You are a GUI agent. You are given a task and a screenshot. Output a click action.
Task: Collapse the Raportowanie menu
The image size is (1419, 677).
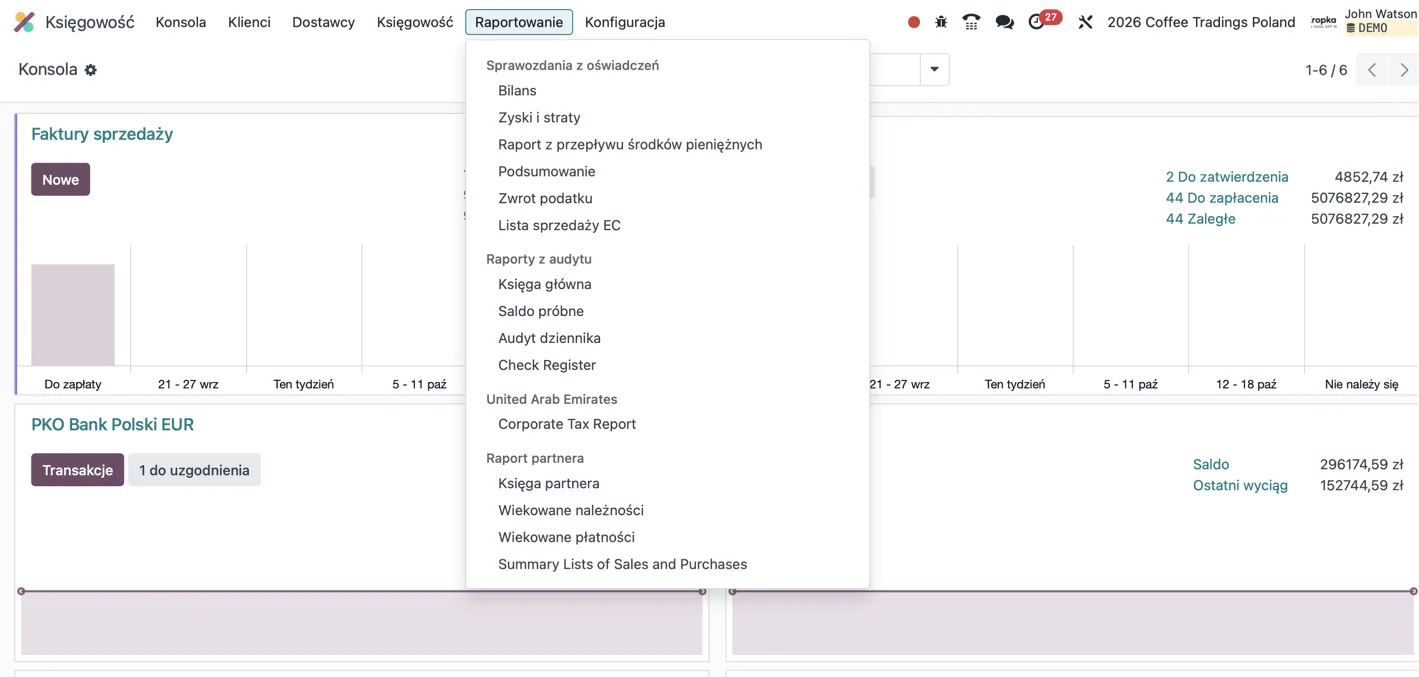click(519, 22)
